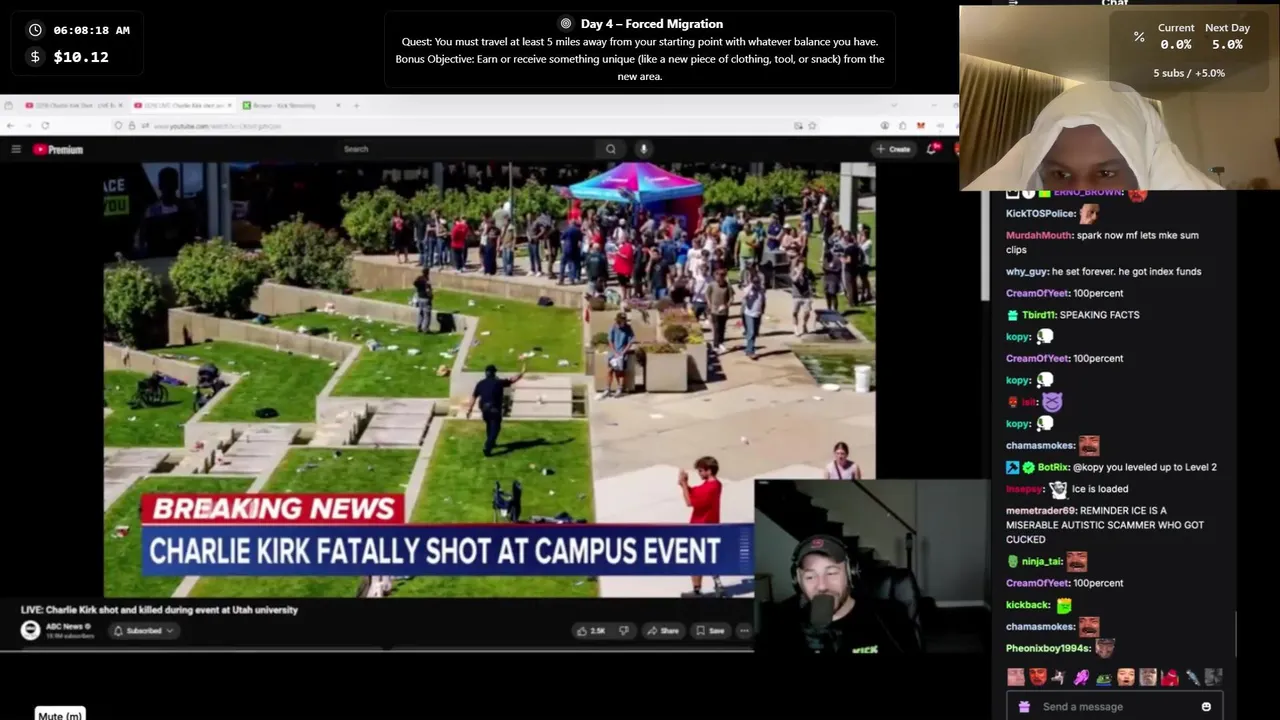Click username why_guy in chat
This screenshot has width=1280, height=720.
[1027, 272]
